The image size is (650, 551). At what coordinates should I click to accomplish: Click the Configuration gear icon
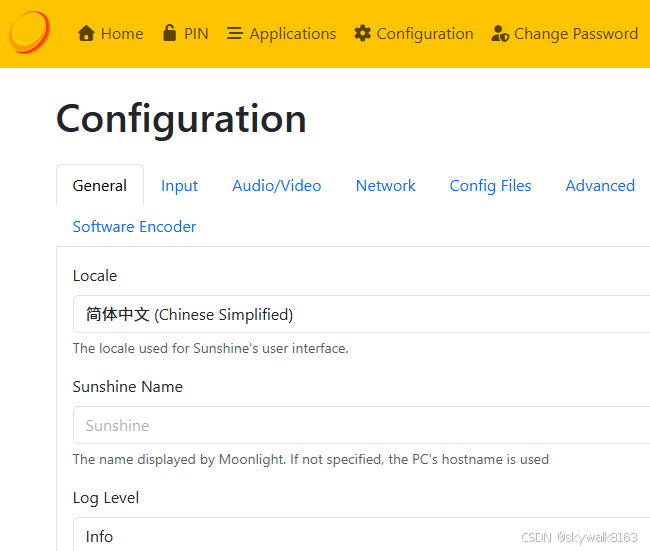click(x=363, y=33)
